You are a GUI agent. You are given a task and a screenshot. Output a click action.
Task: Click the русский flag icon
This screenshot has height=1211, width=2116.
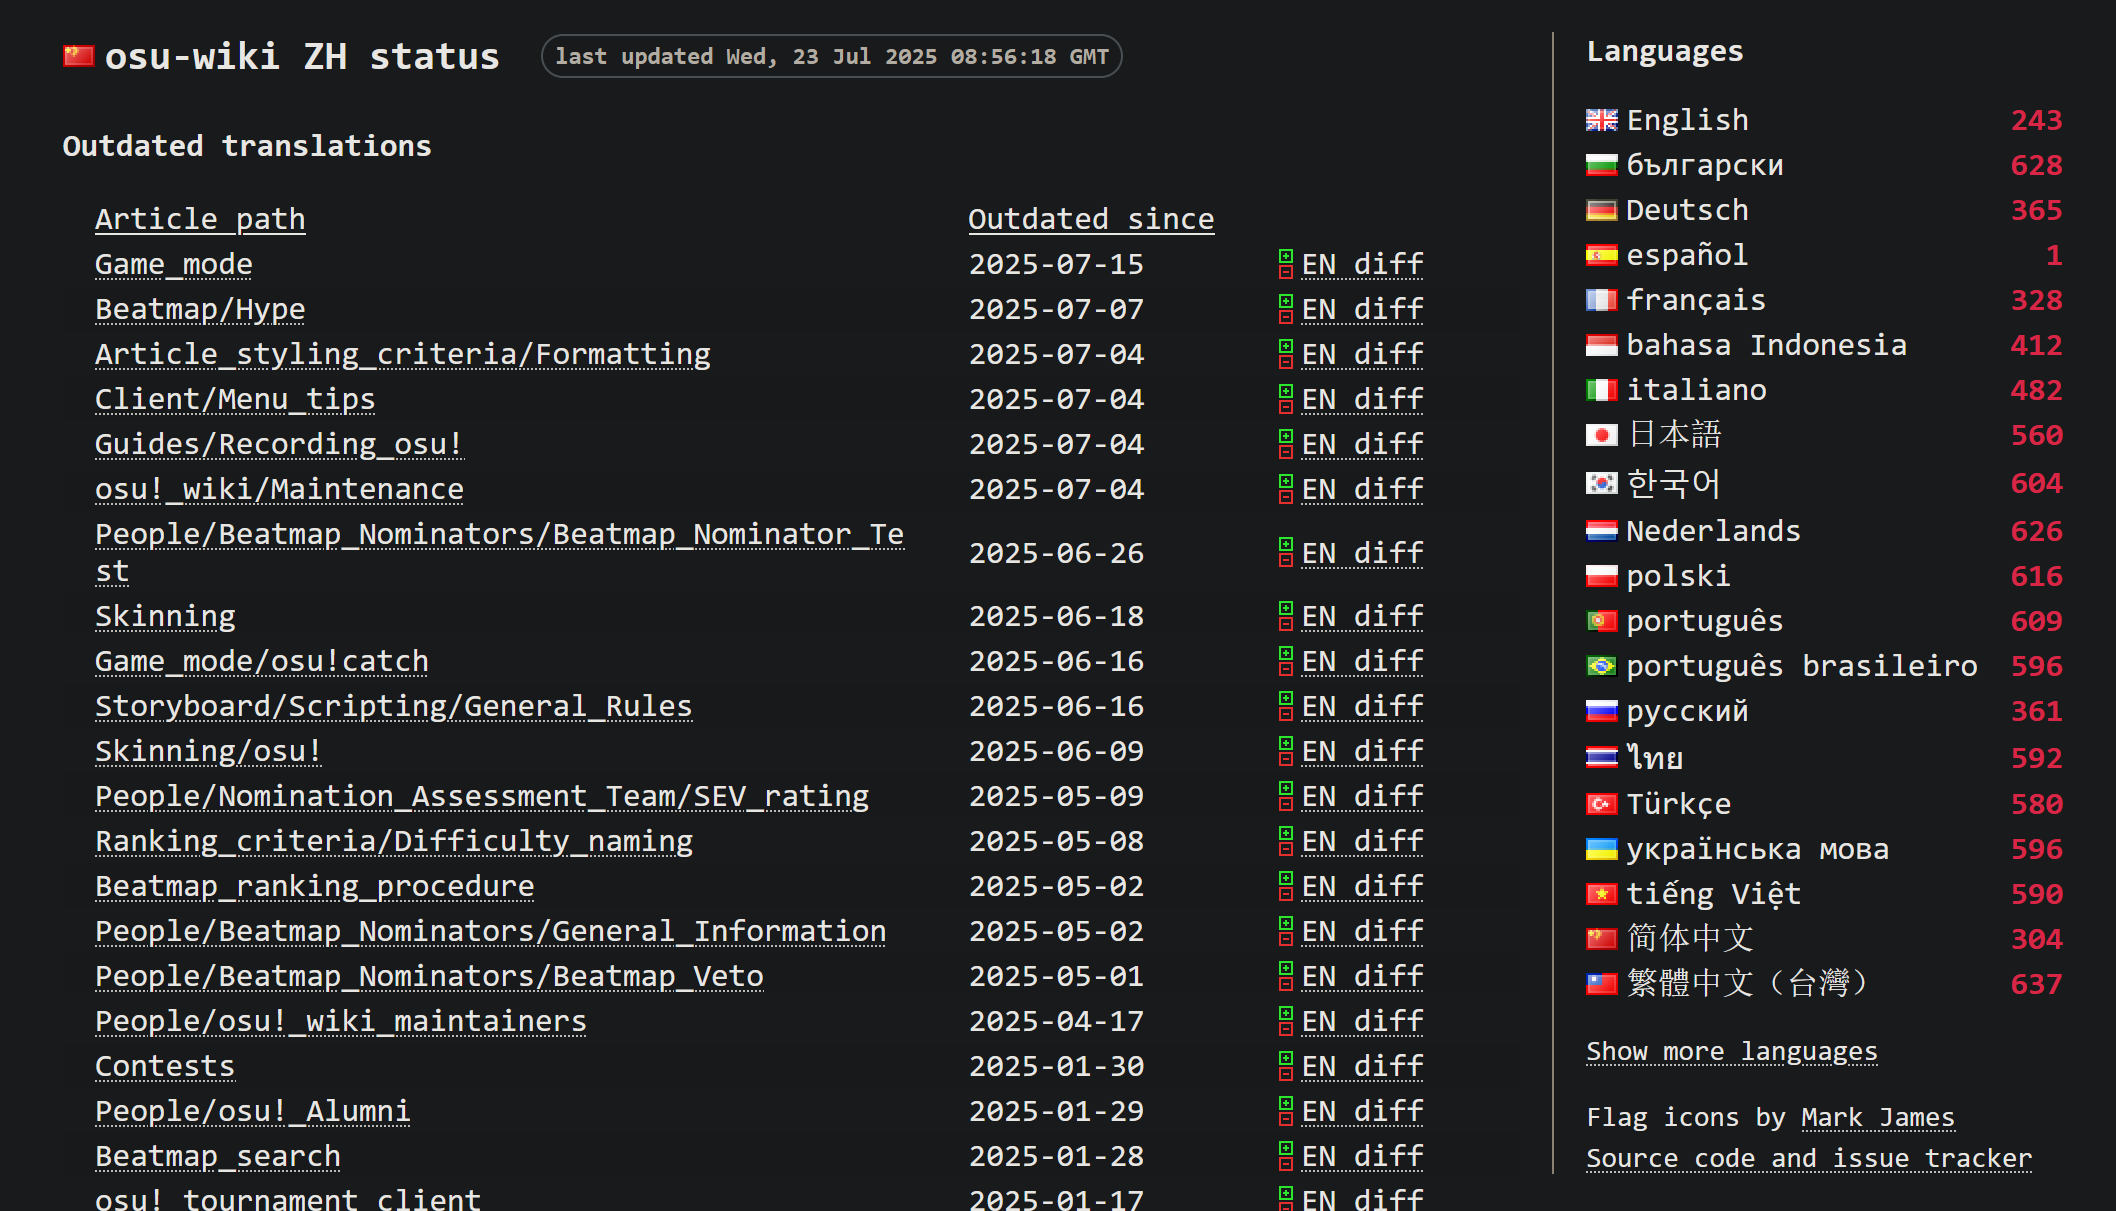1601,711
